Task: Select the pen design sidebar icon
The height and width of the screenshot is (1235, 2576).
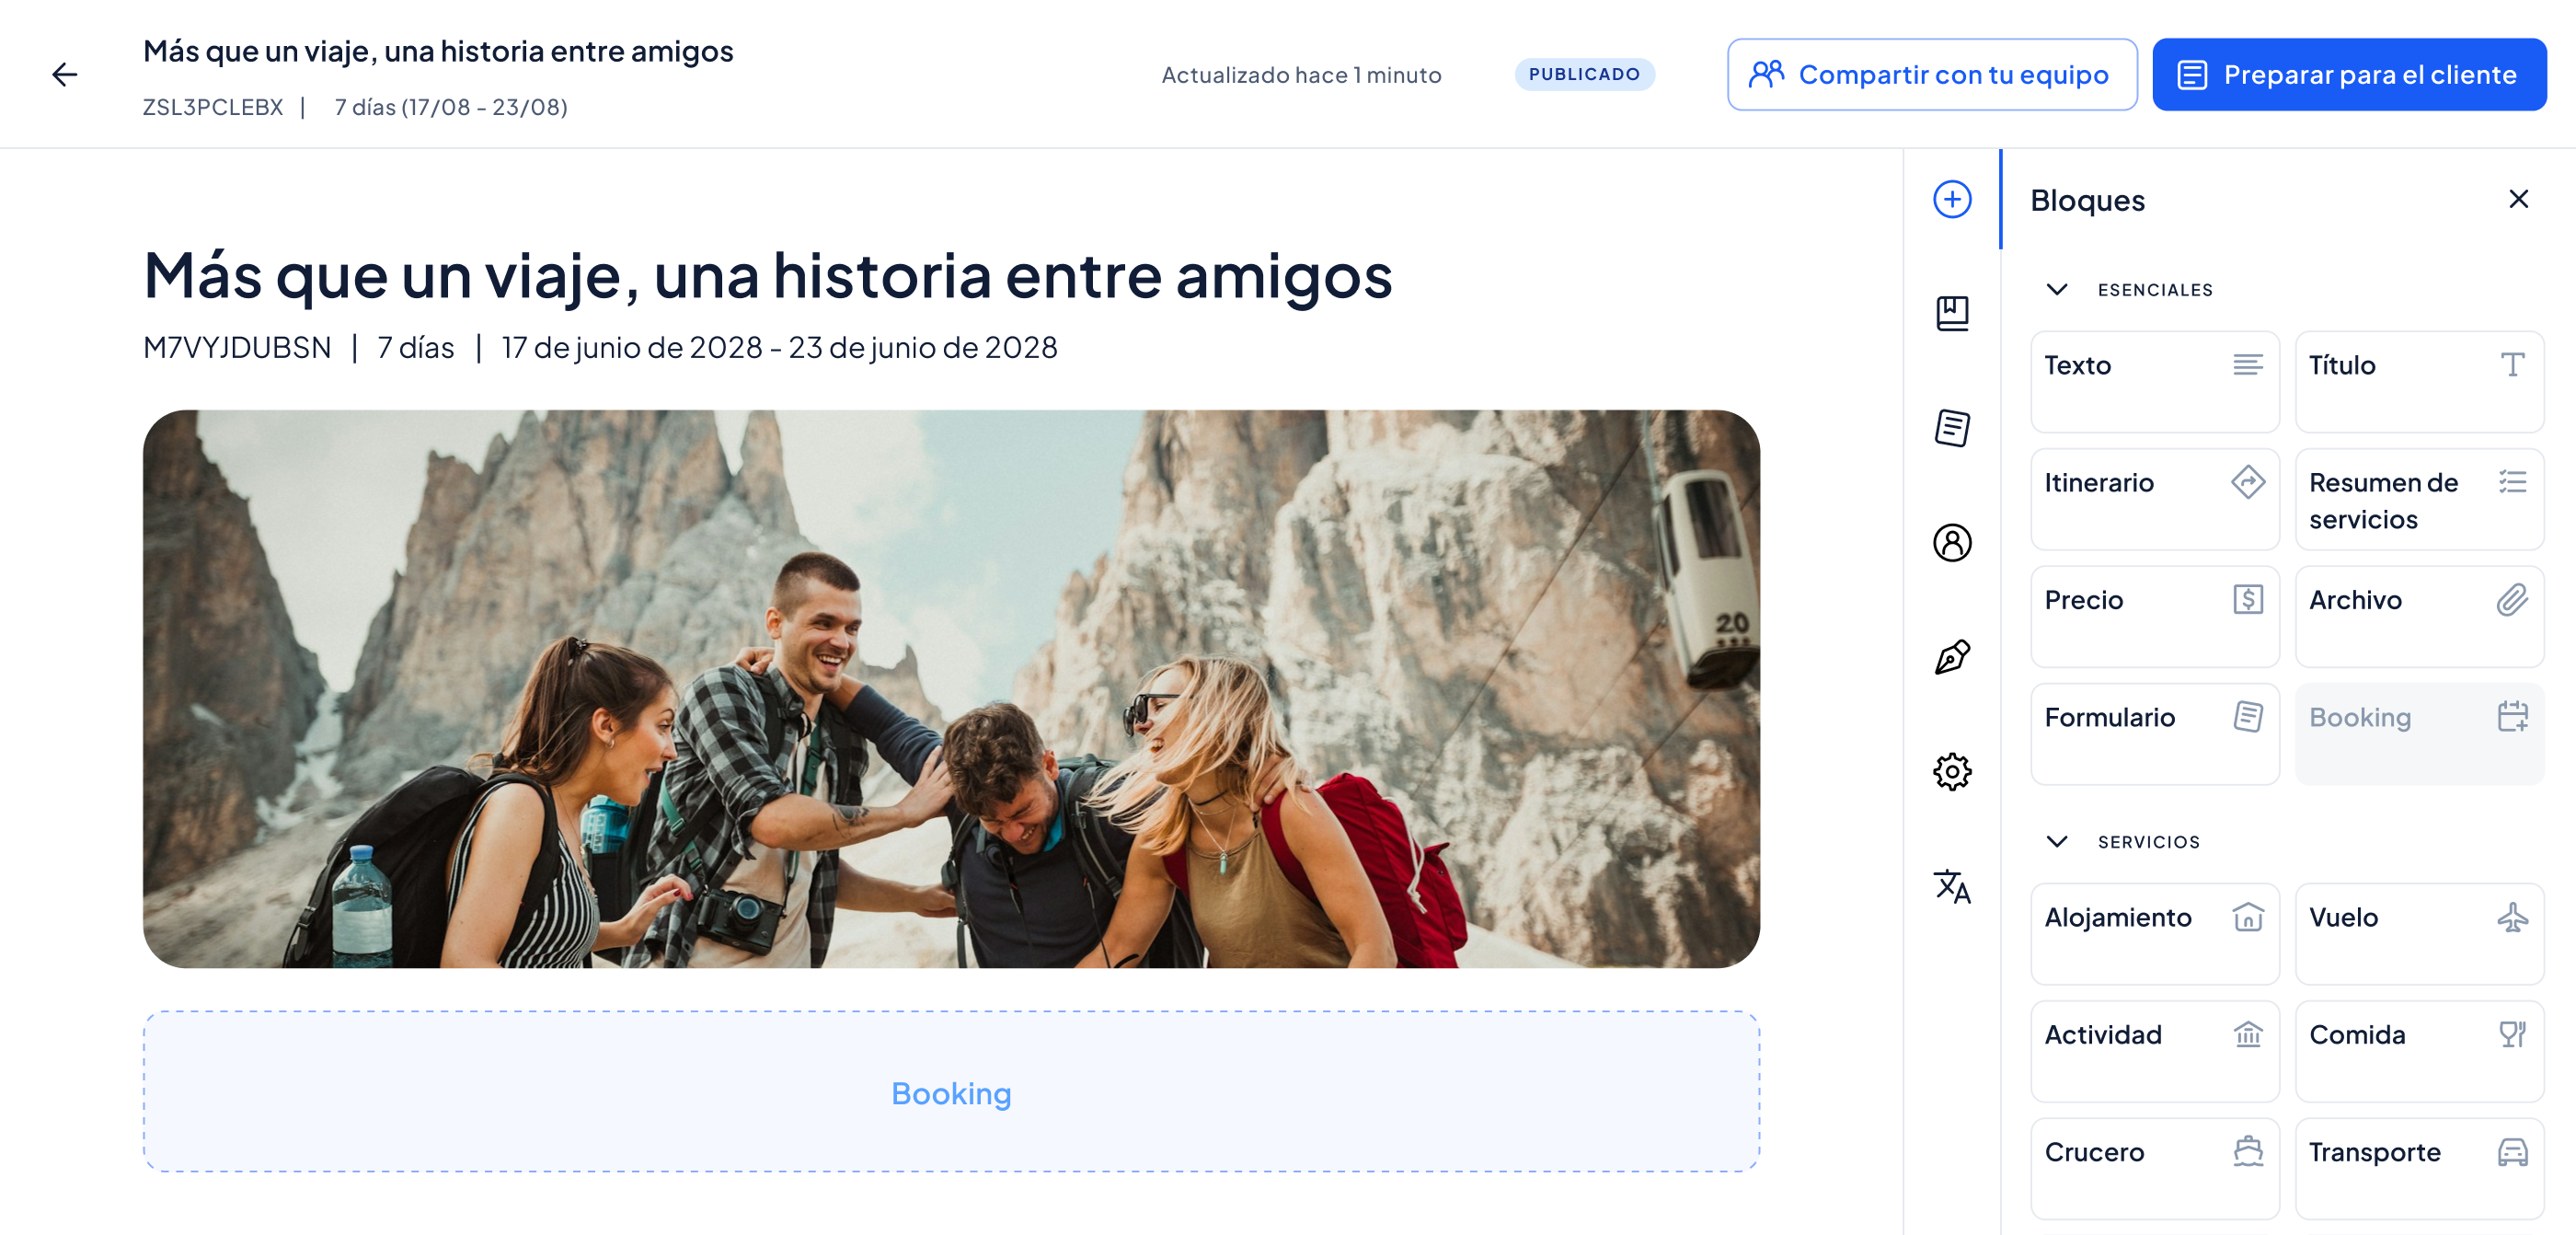Action: (1952, 657)
